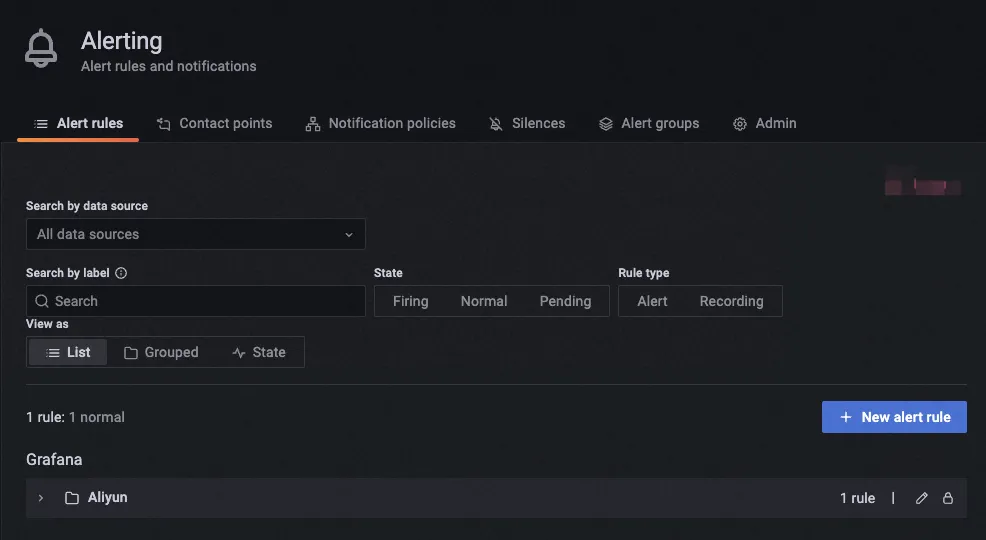
Task: Filter rules by Normal state
Action: pyautogui.click(x=484, y=301)
